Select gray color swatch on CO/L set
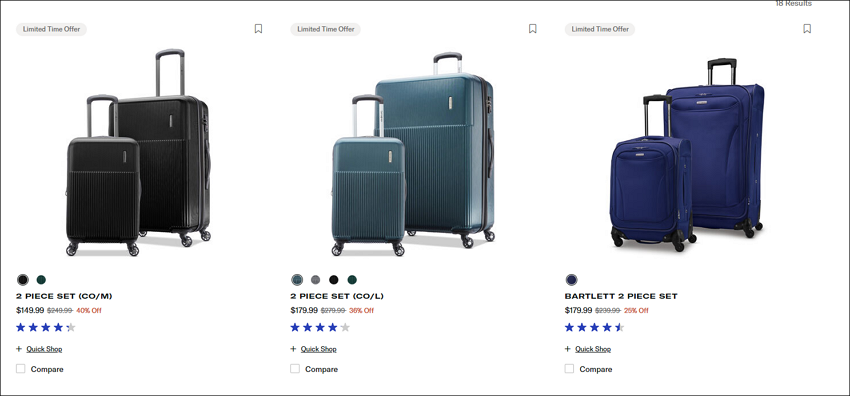 point(315,280)
